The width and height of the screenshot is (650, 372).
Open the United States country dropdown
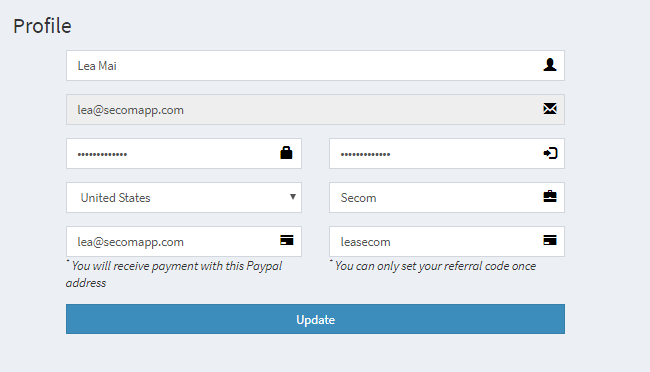(184, 197)
